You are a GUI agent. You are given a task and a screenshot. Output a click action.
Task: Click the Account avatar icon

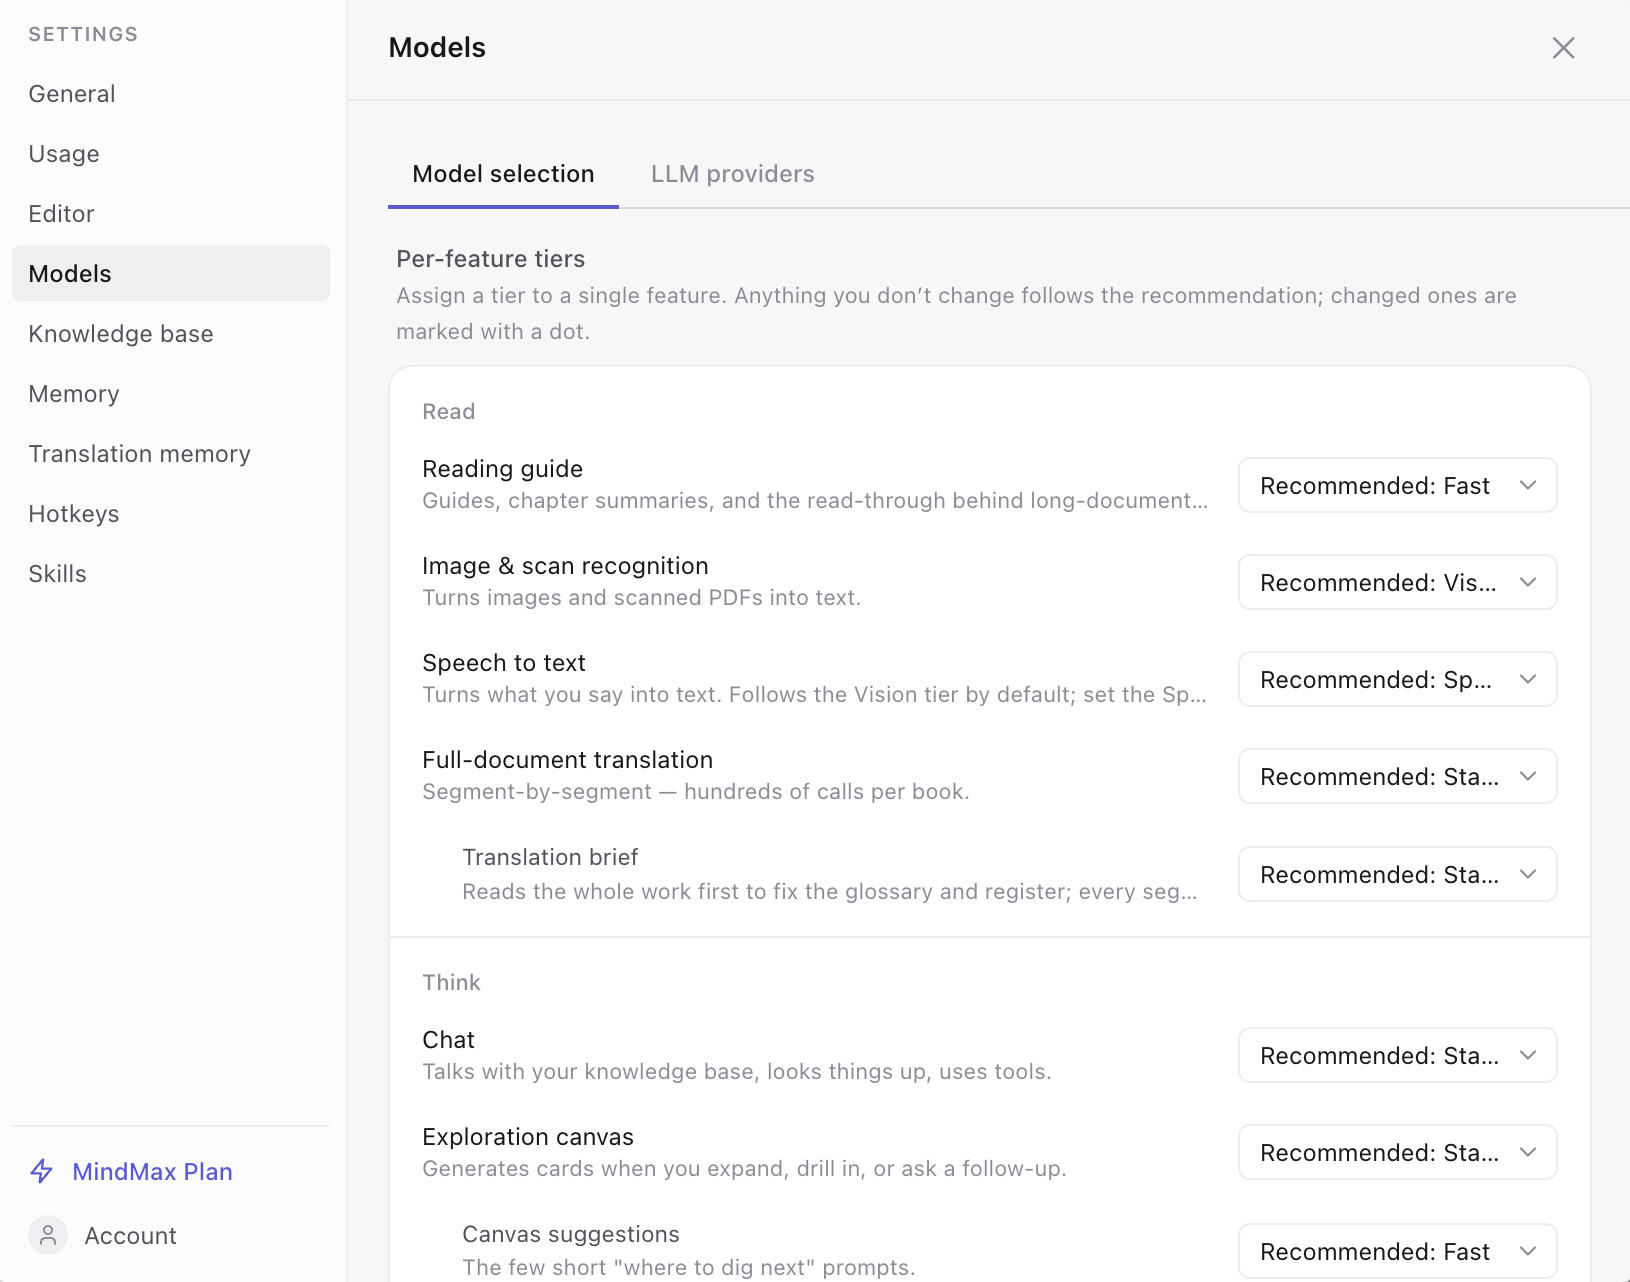[48, 1235]
